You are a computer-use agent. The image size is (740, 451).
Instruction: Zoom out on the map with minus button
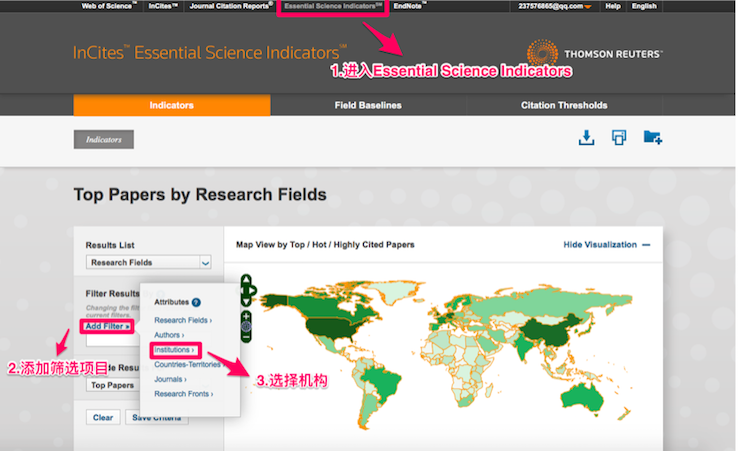tap(247, 337)
